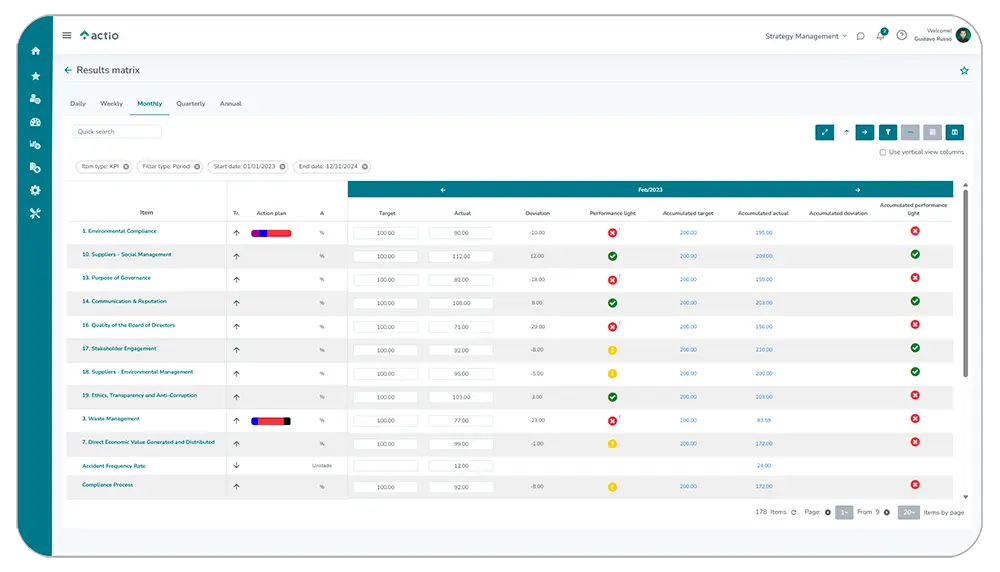Viewport: 1000px width, 572px height.
Task: Click the filter funnel button
Action: point(887,132)
